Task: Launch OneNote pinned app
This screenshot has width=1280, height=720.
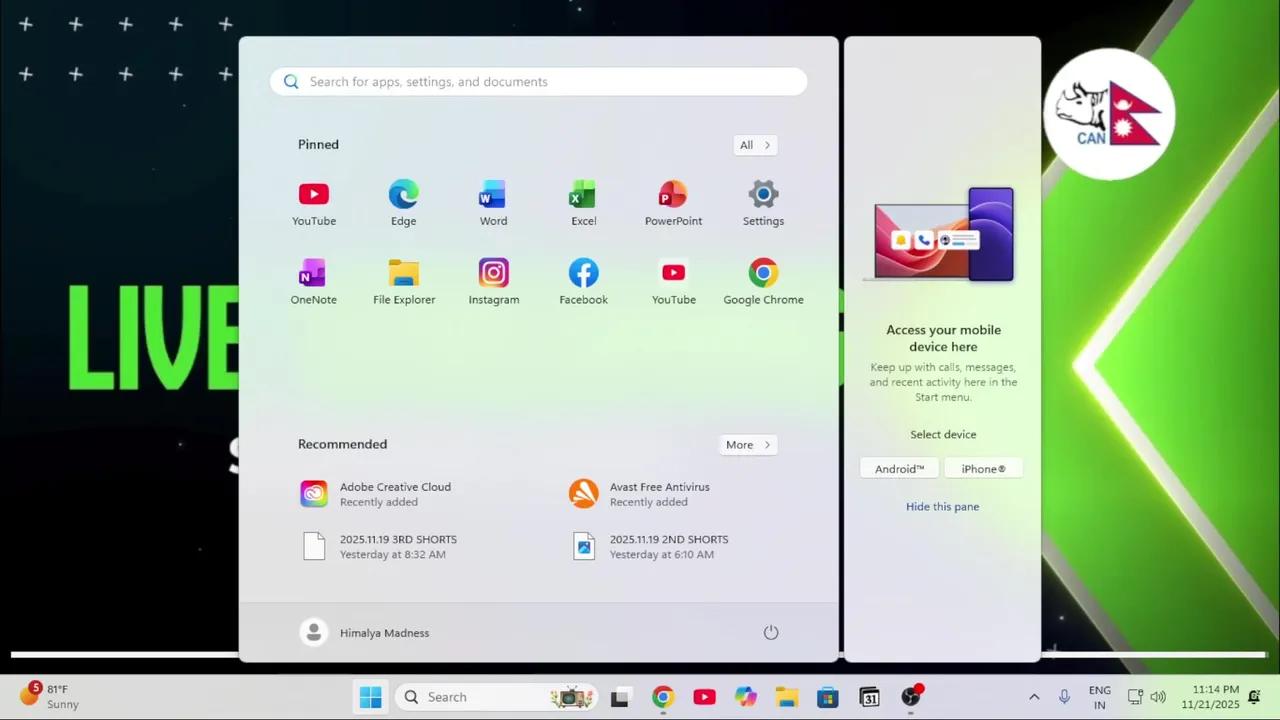Action: tap(314, 283)
